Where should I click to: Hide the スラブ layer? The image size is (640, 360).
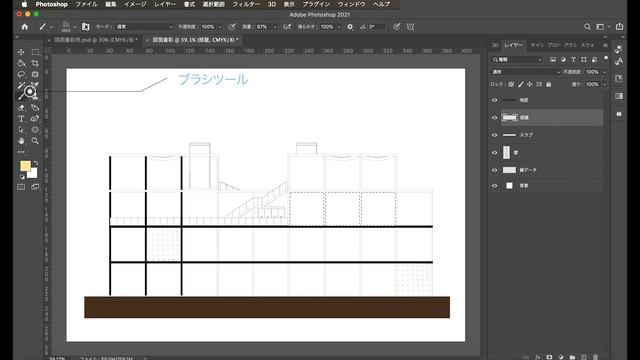pyautogui.click(x=495, y=135)
